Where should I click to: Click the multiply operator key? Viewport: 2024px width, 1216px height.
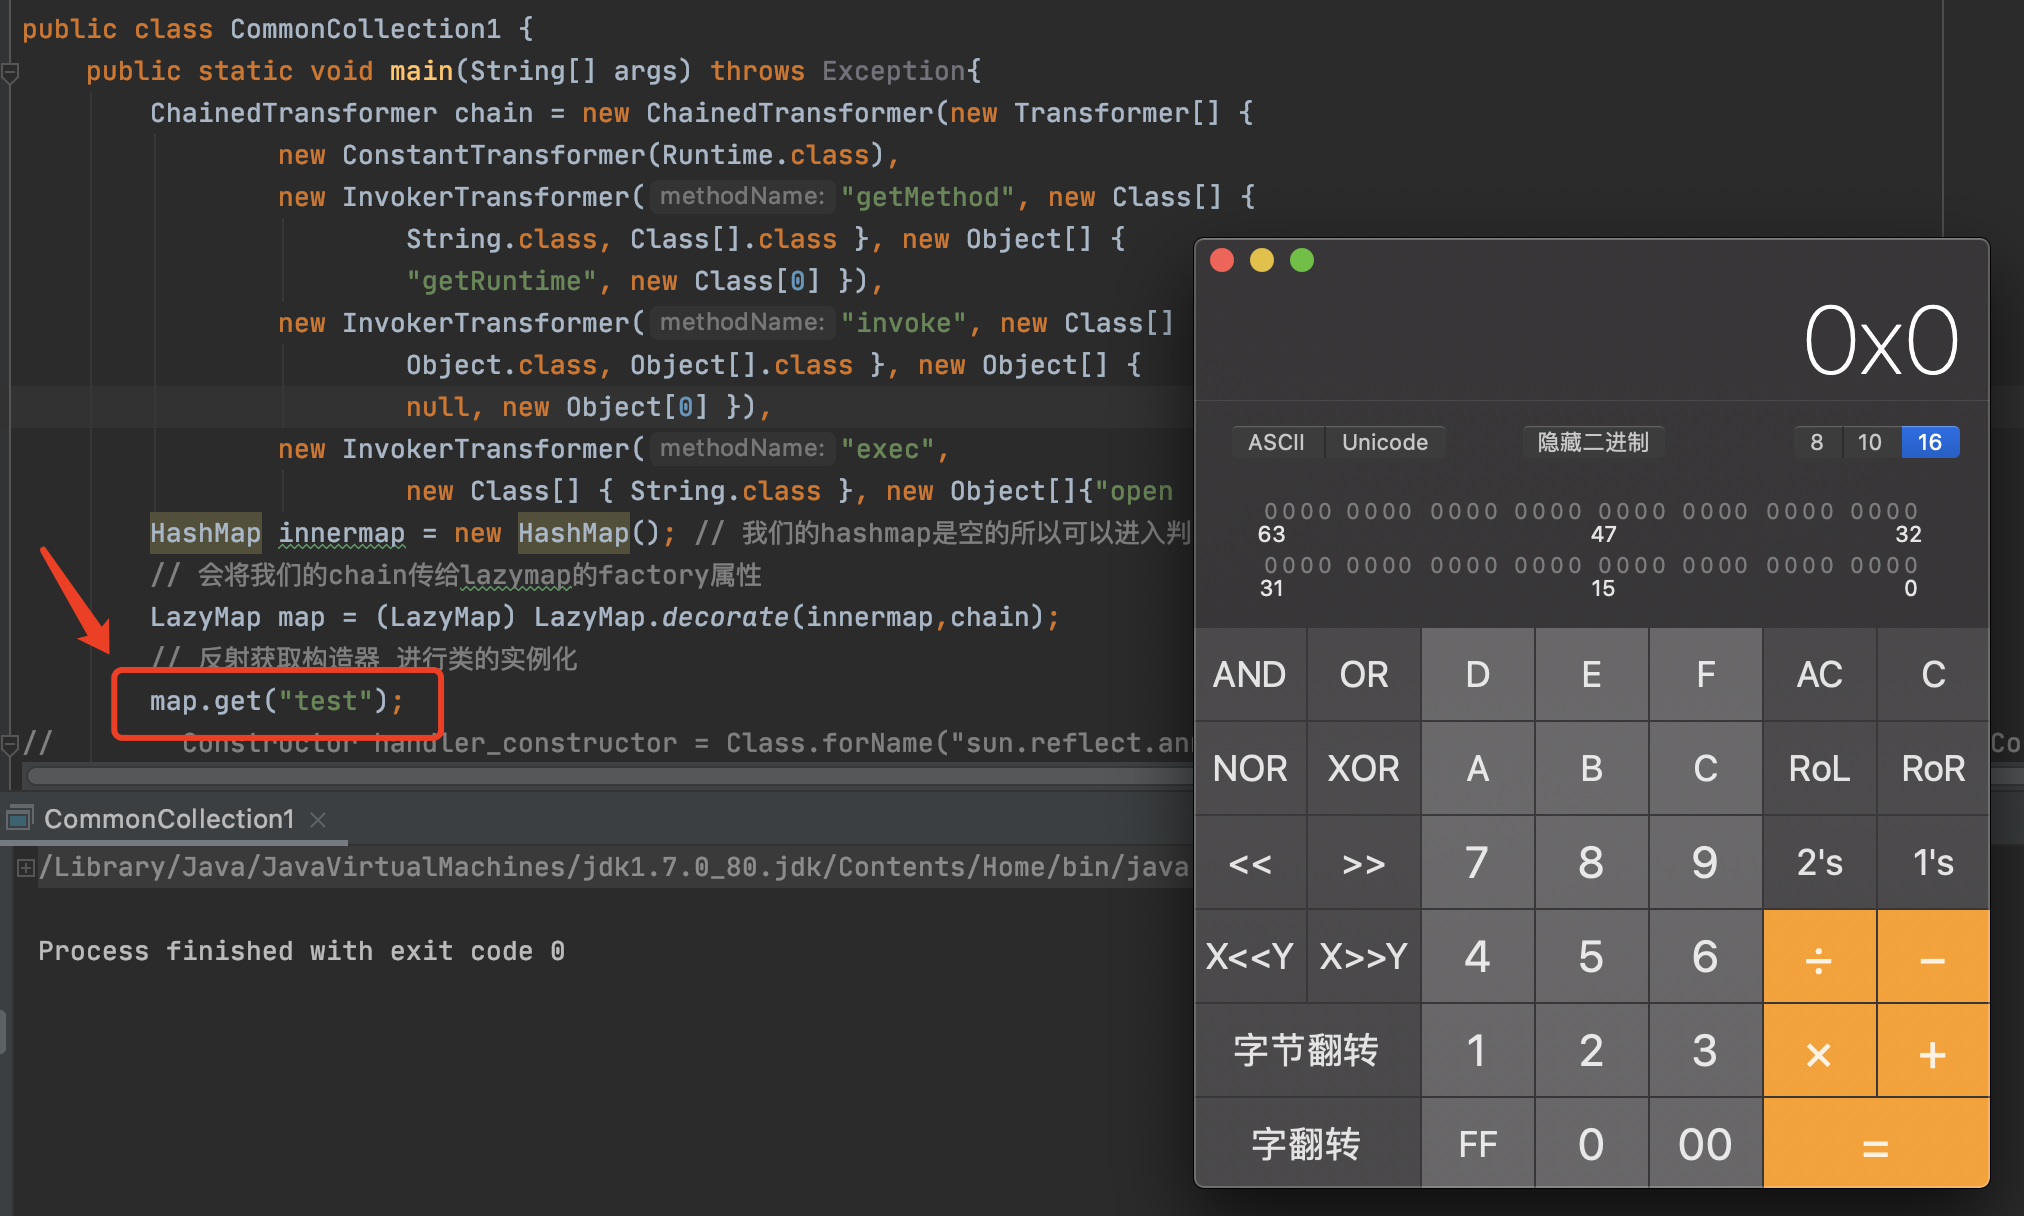(x=1818, y=1053)
